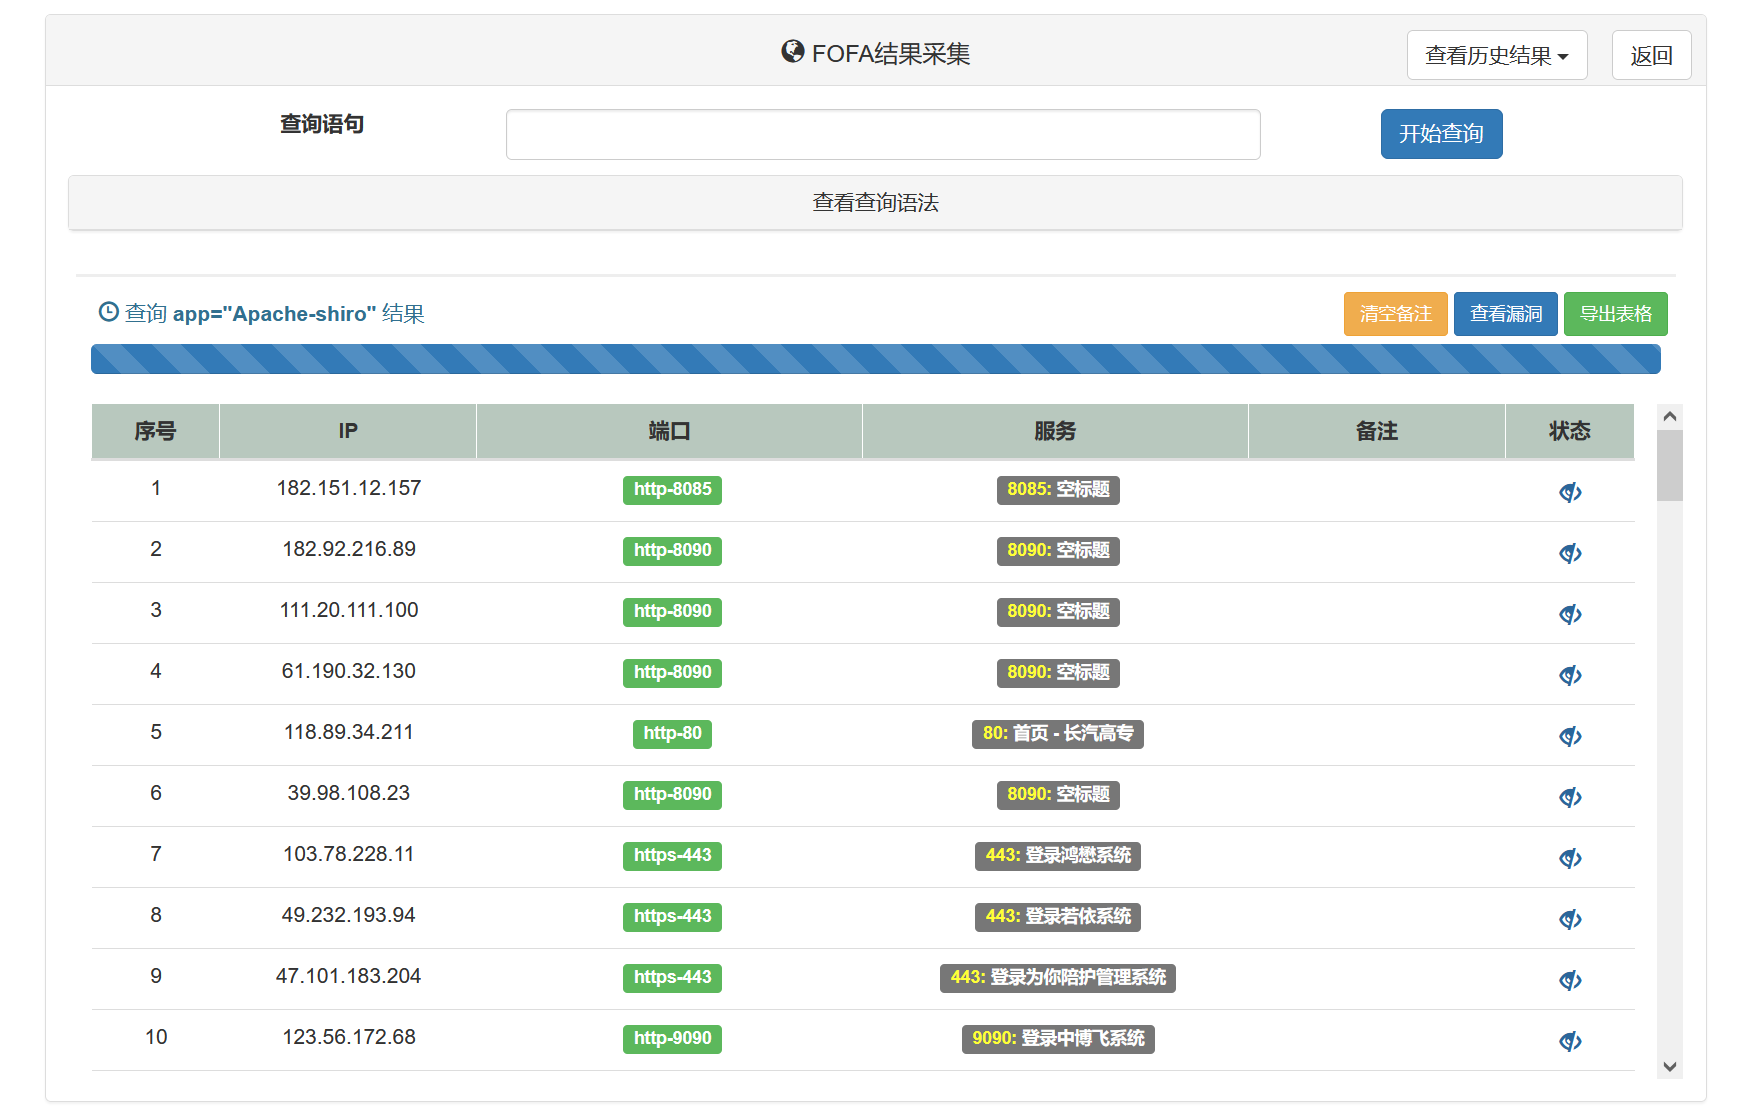Screen dimensions: 1752x1106
Task: Click the http-8090 badge for 61.190.32.130
Action: point(672,673)
